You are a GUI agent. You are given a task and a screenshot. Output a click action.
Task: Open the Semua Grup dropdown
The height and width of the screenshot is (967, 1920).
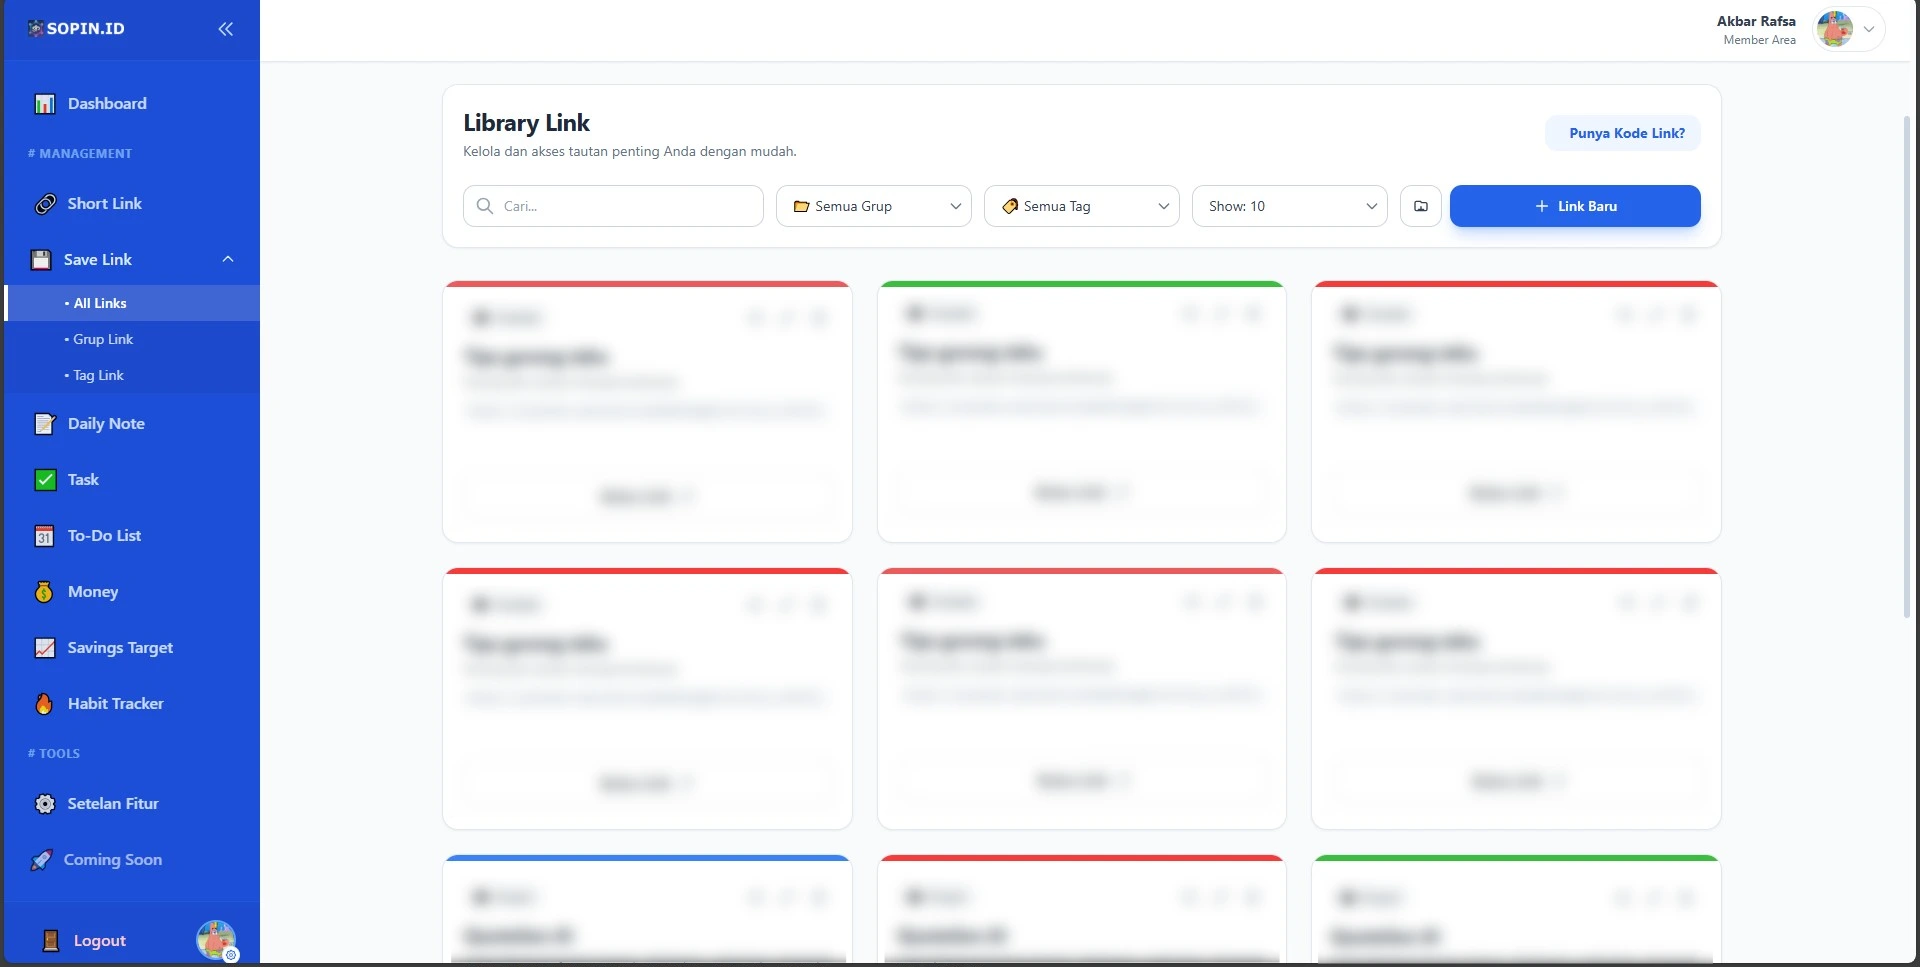point(874,206)
